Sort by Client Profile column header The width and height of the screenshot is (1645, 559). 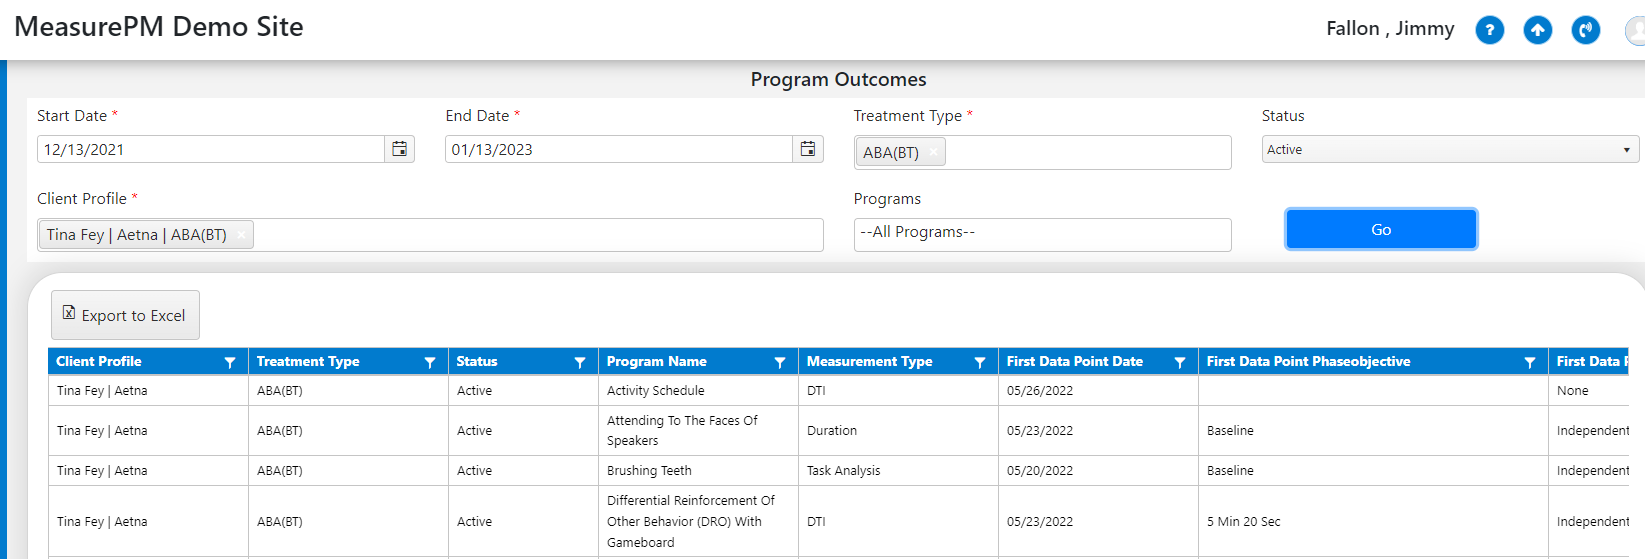99,361
